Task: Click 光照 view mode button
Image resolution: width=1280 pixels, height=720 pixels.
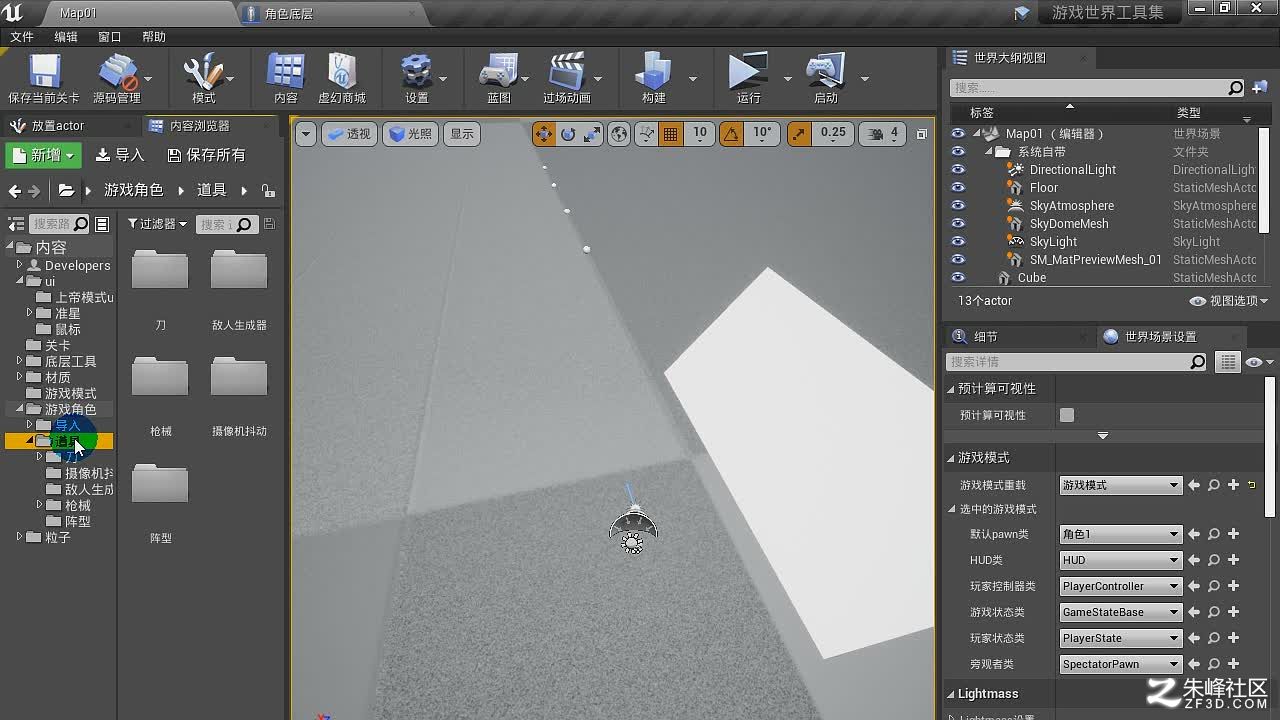Action: coord(410,134)
